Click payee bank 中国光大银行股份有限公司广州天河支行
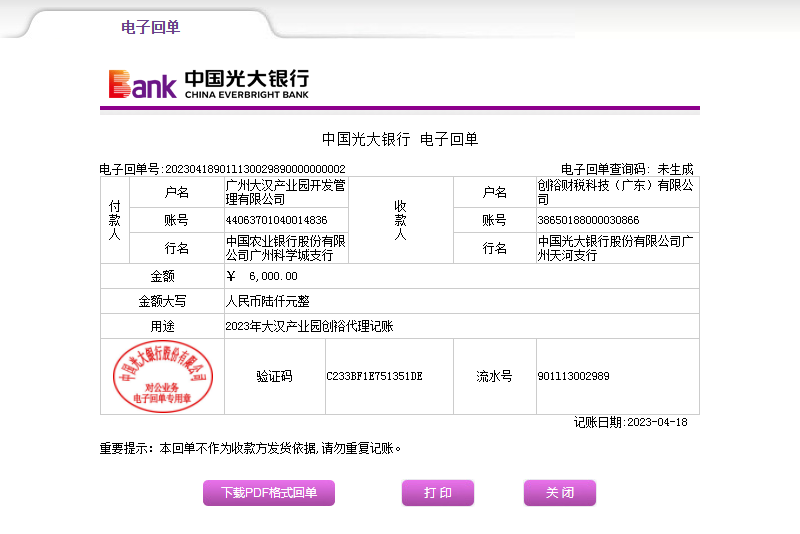 [x=615, y=248]
